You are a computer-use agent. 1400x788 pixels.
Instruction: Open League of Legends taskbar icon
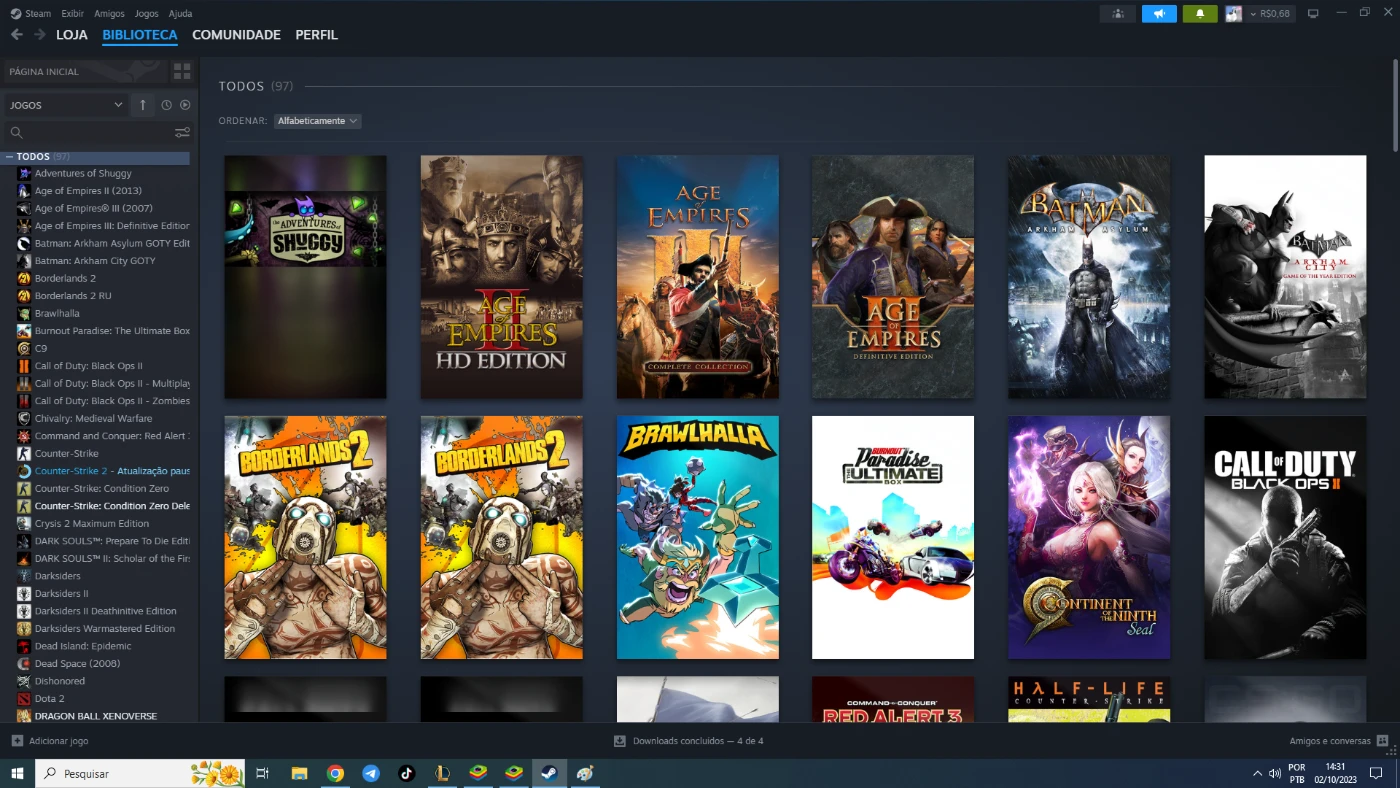point(442,773)
